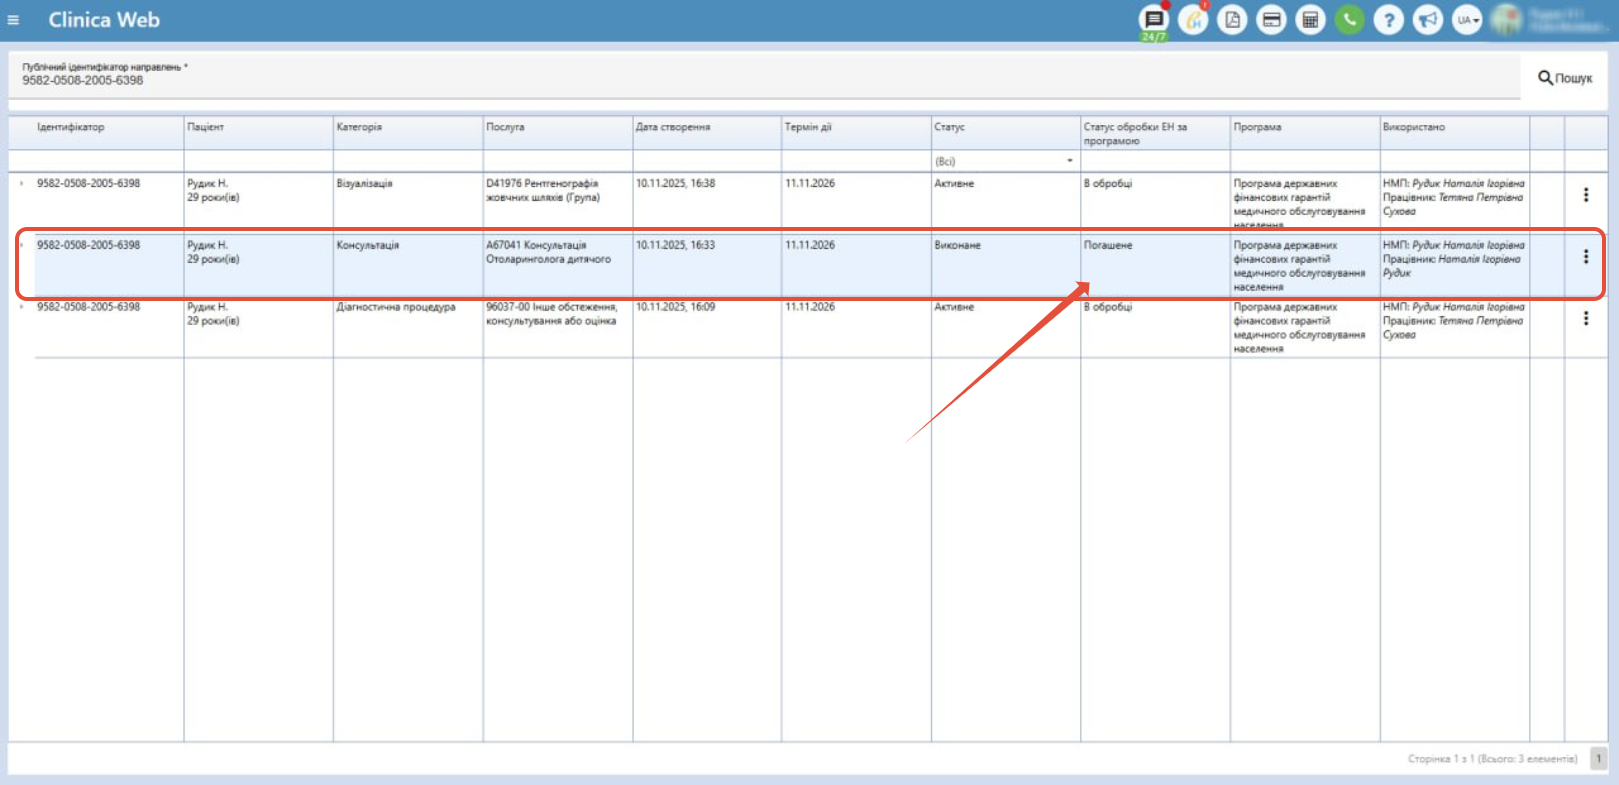Click the Пацієнт column filter field

pyautogui.click(x=258, y=161)
